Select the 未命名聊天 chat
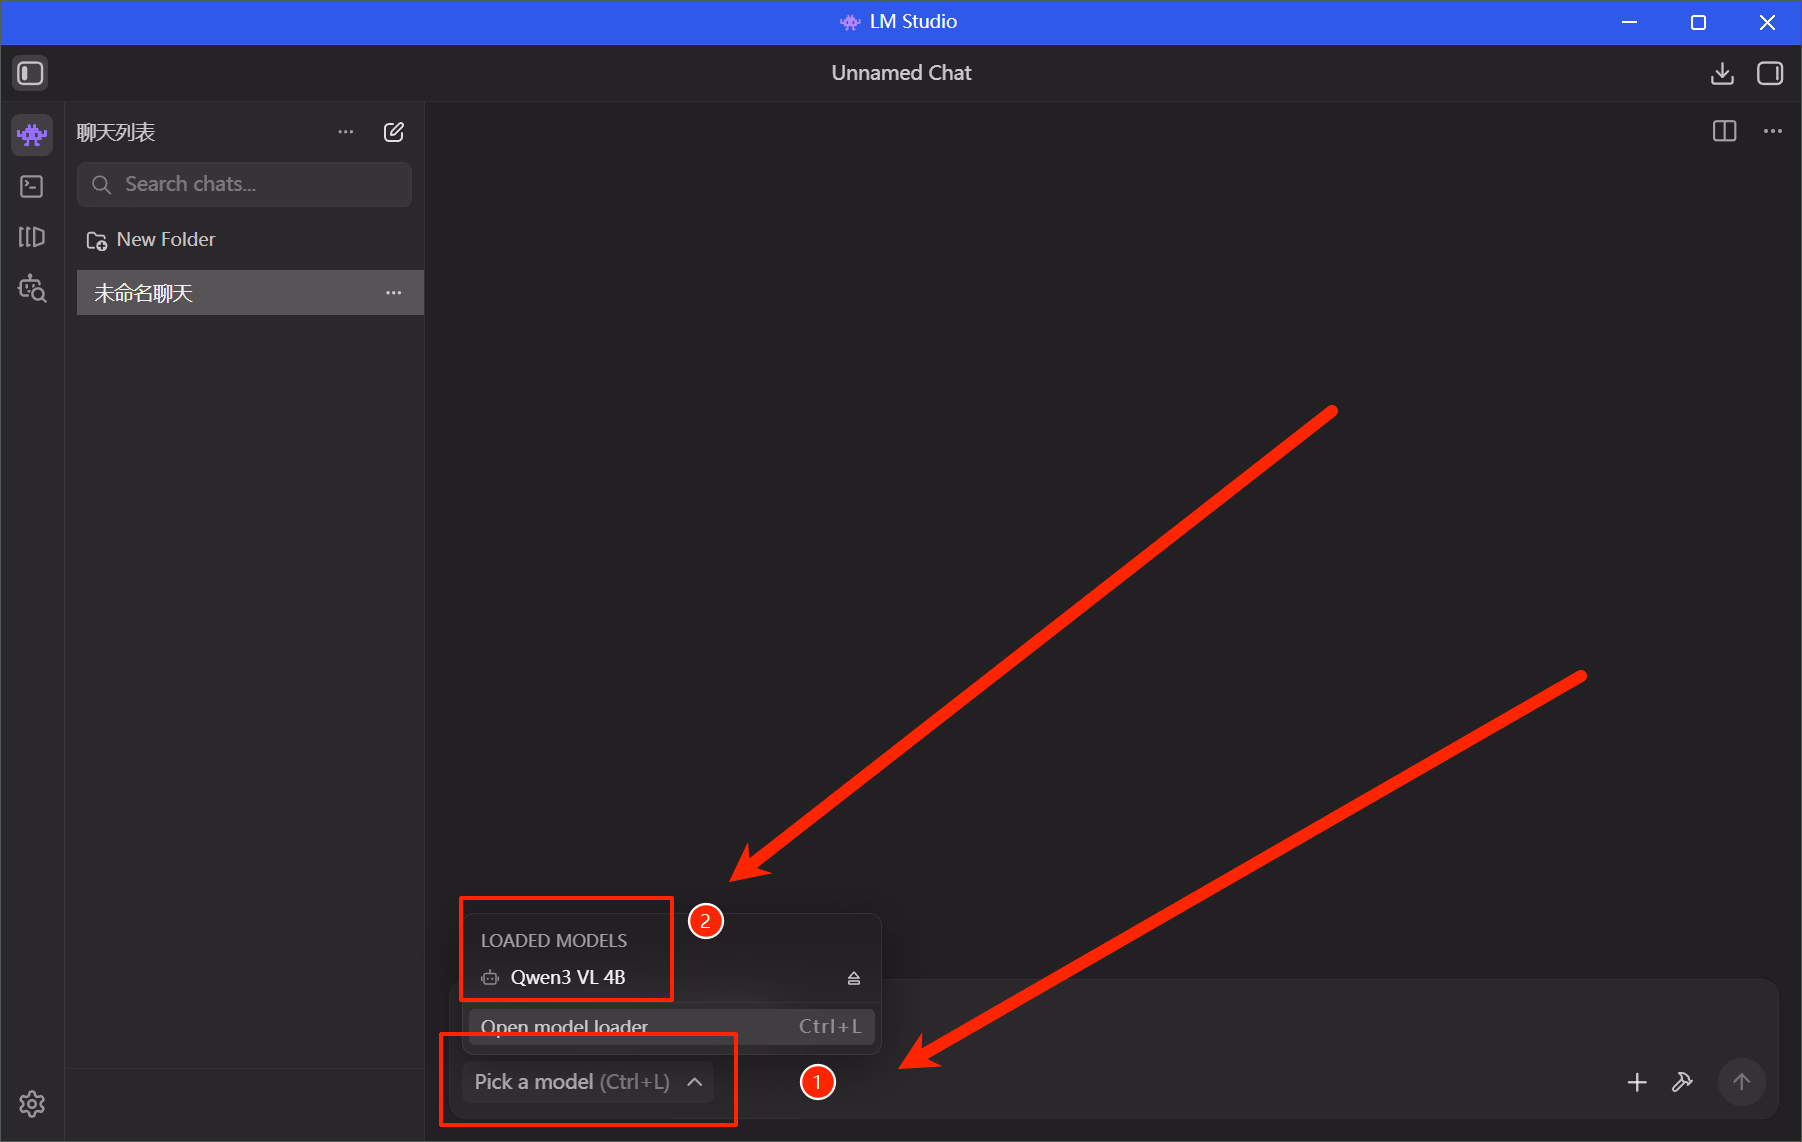Screen dimensions: 1802x1142 click(250, 293)
